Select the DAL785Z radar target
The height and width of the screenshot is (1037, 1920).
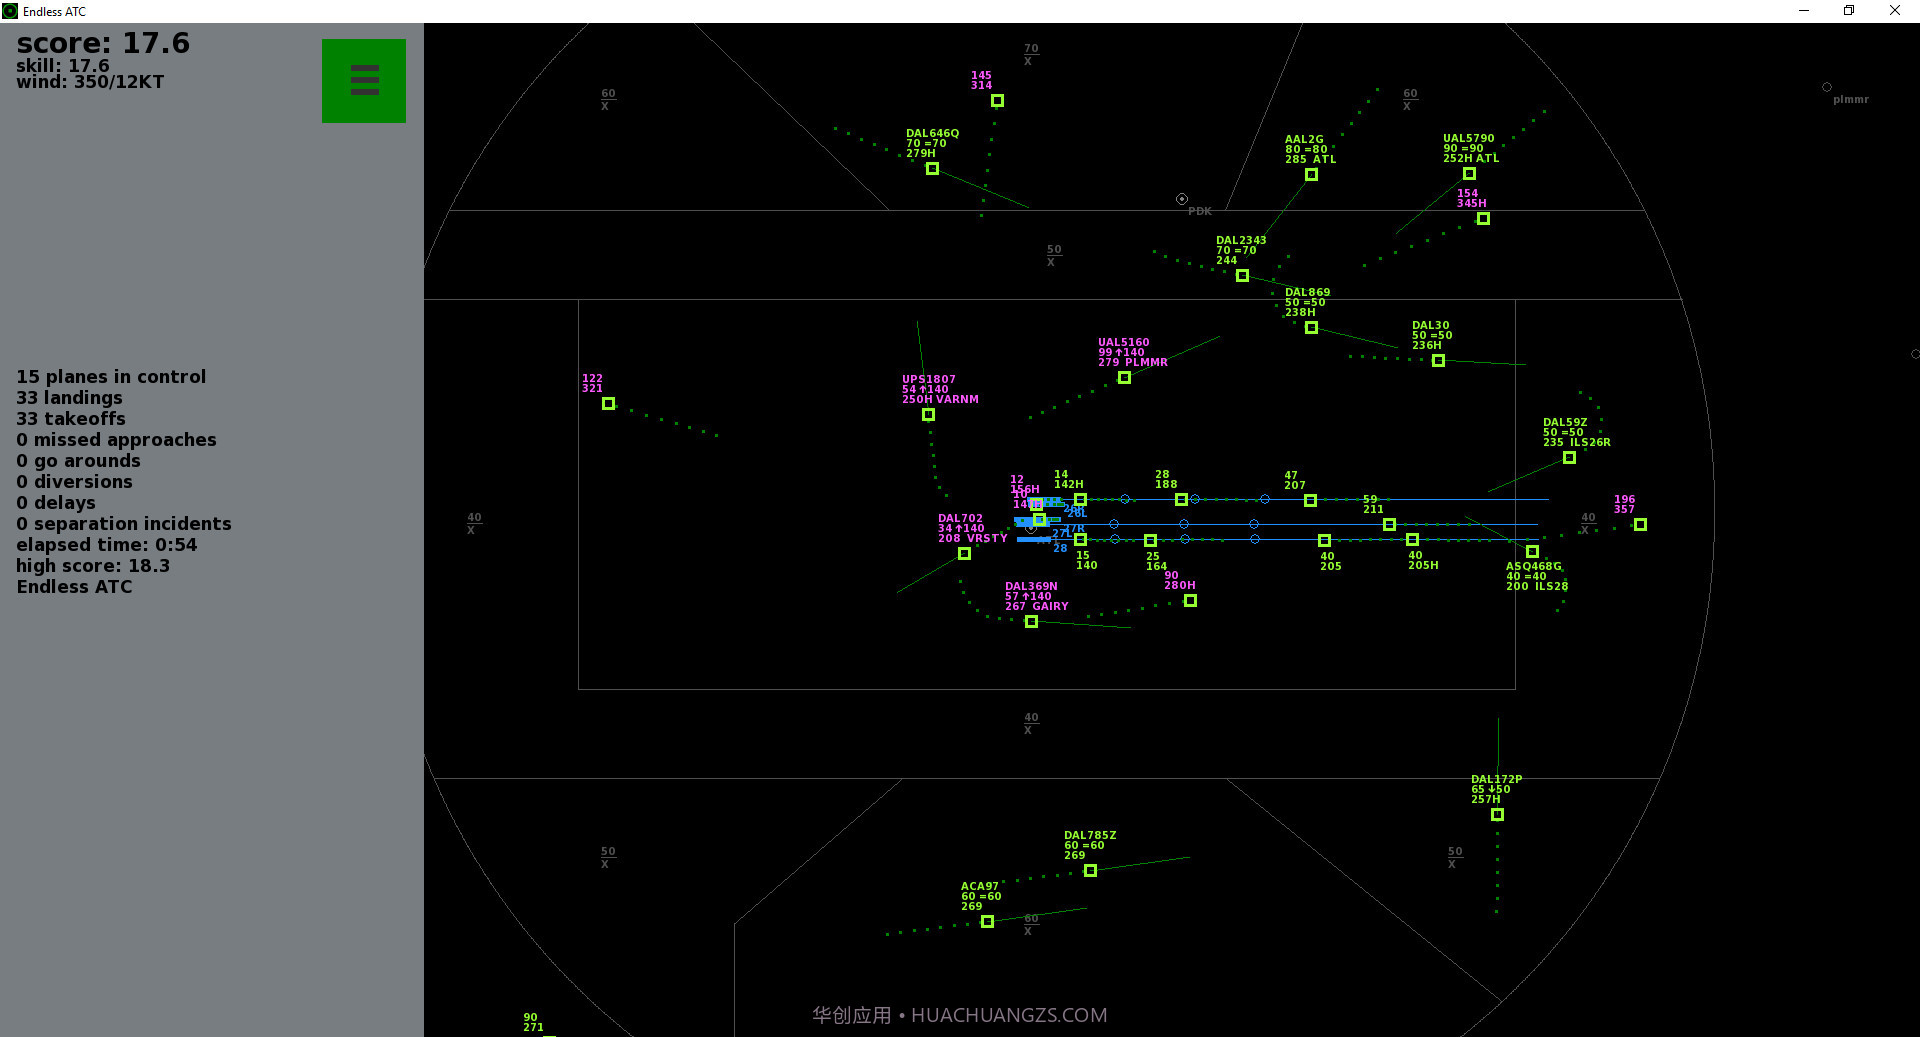pos(1090,871)
